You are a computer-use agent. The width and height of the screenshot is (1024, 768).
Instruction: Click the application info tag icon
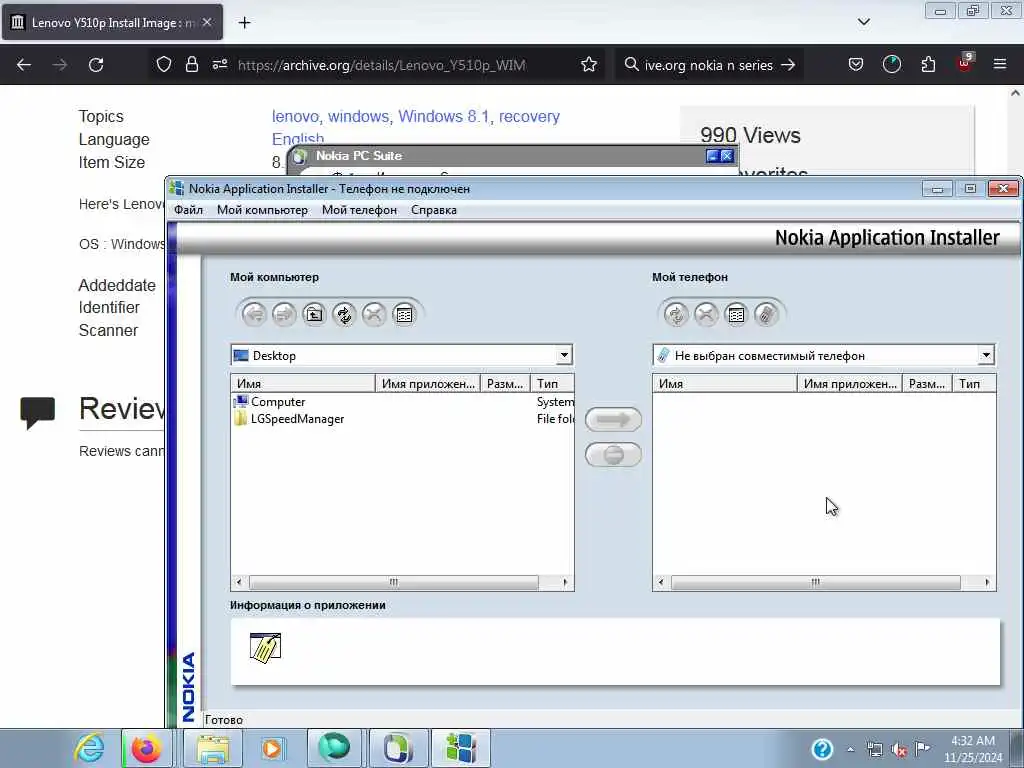pos(265,648)
